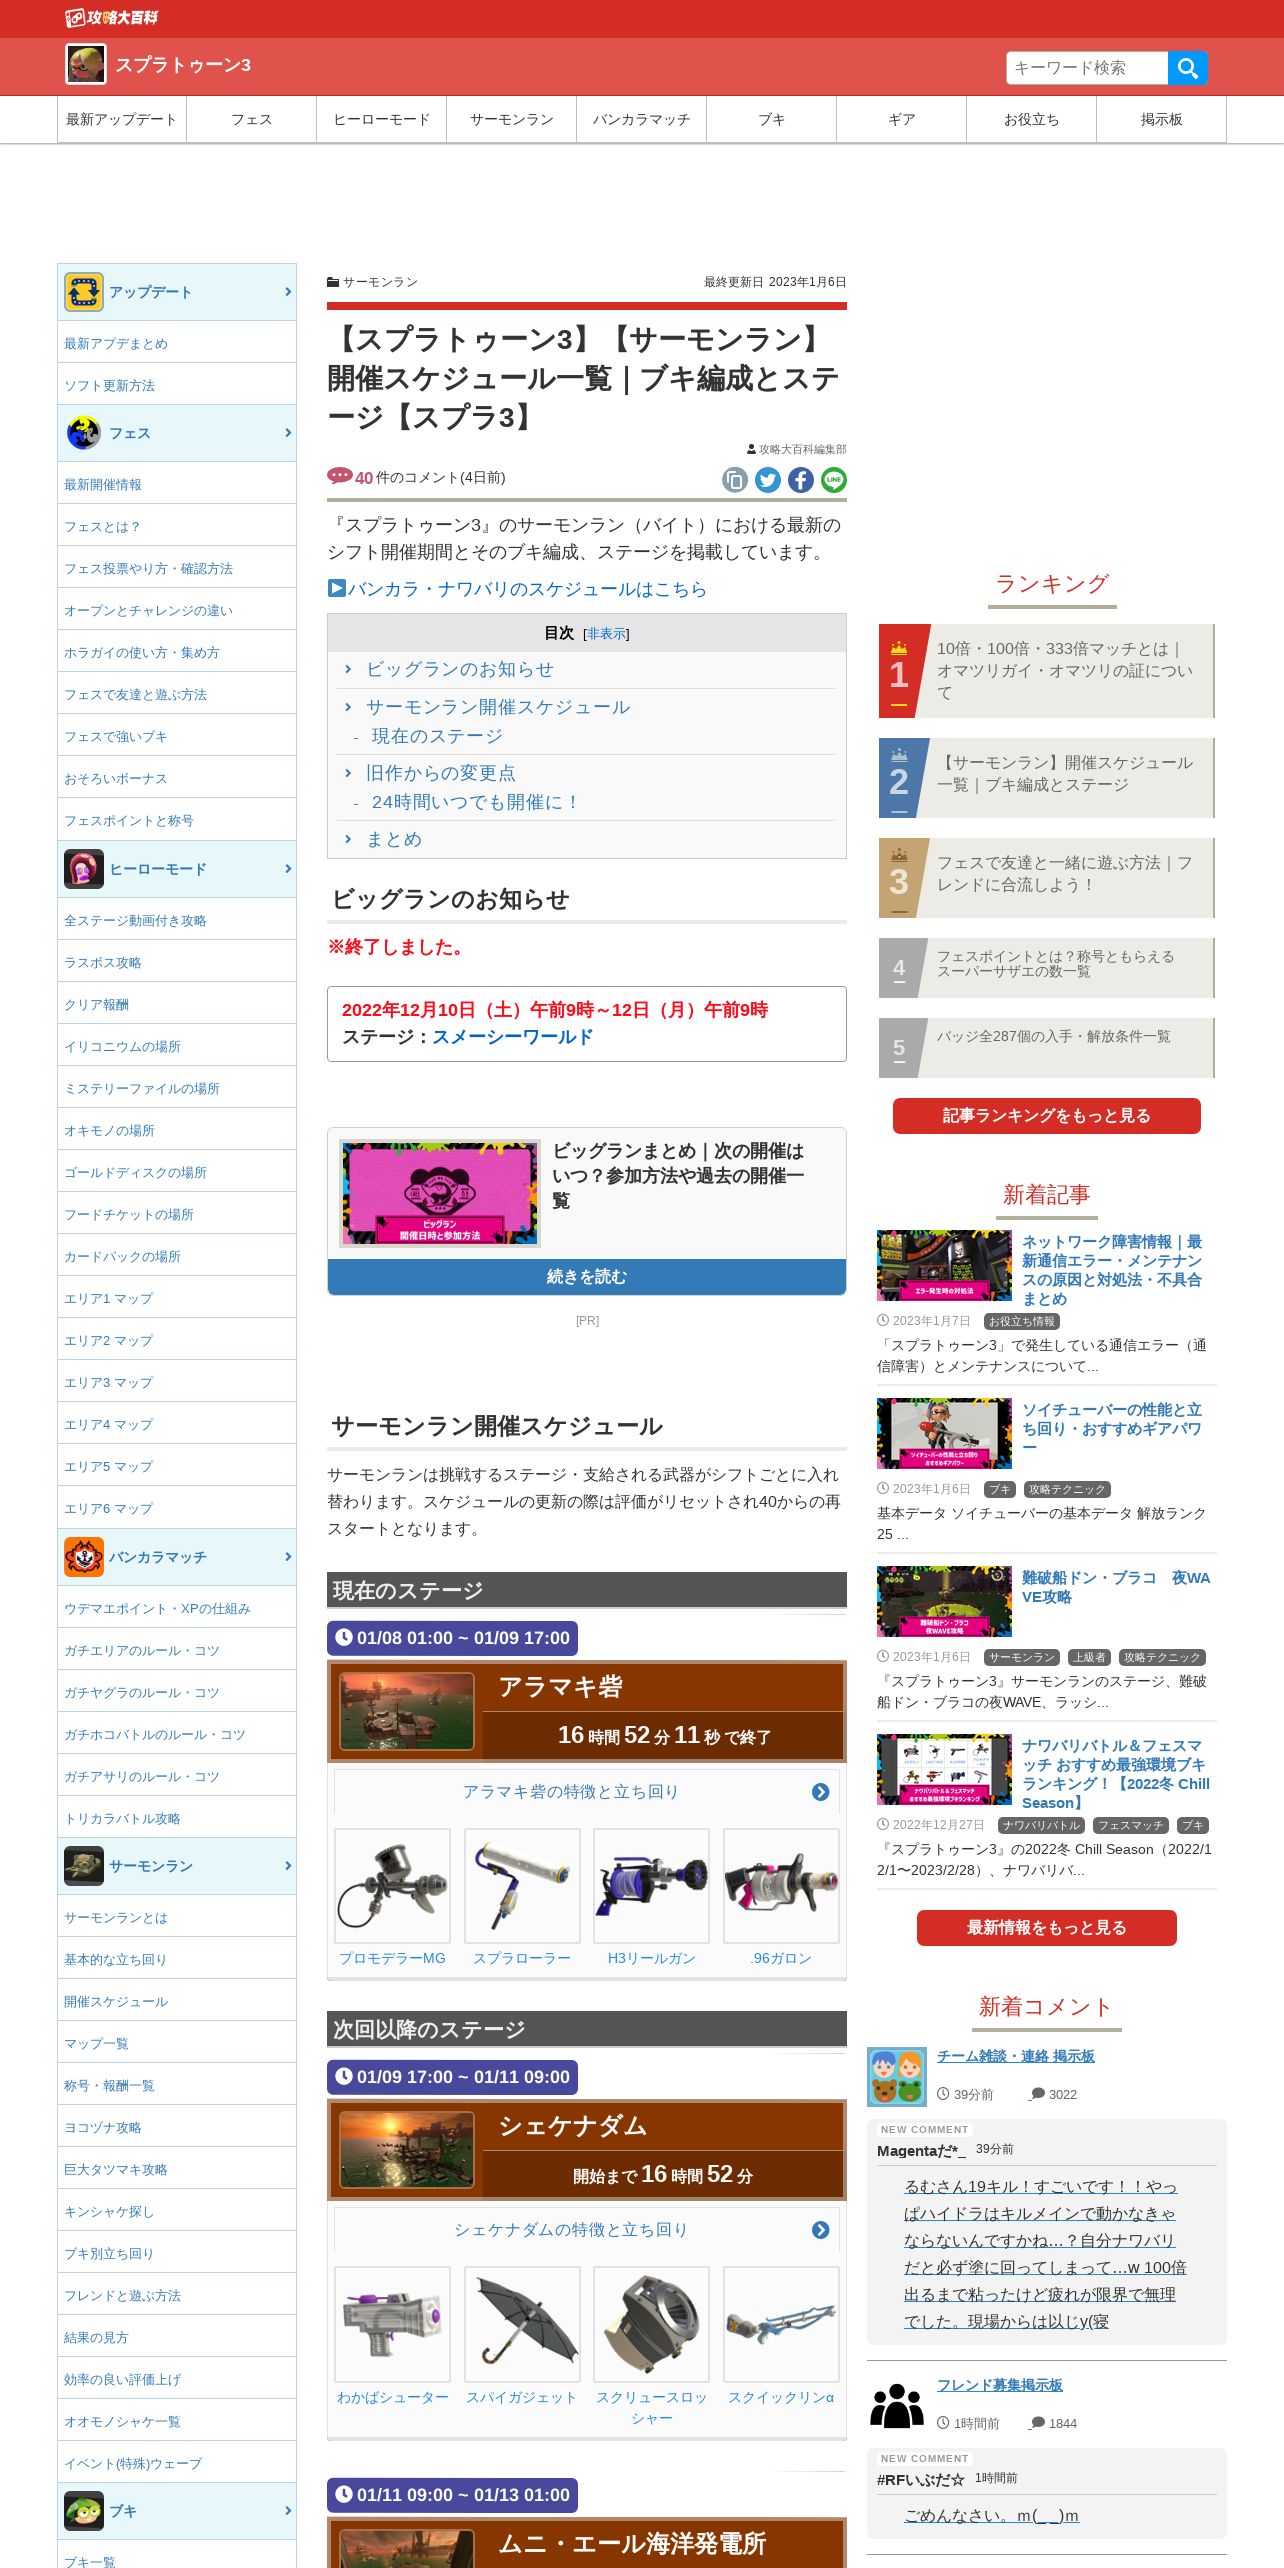Open the 掲示板 nav tab
Viewport: 1284px width, 2568px height.
click(1161, 119)
